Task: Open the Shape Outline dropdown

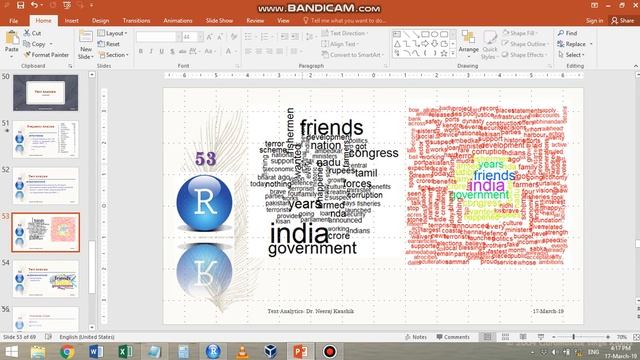Action: pos(526,44)
